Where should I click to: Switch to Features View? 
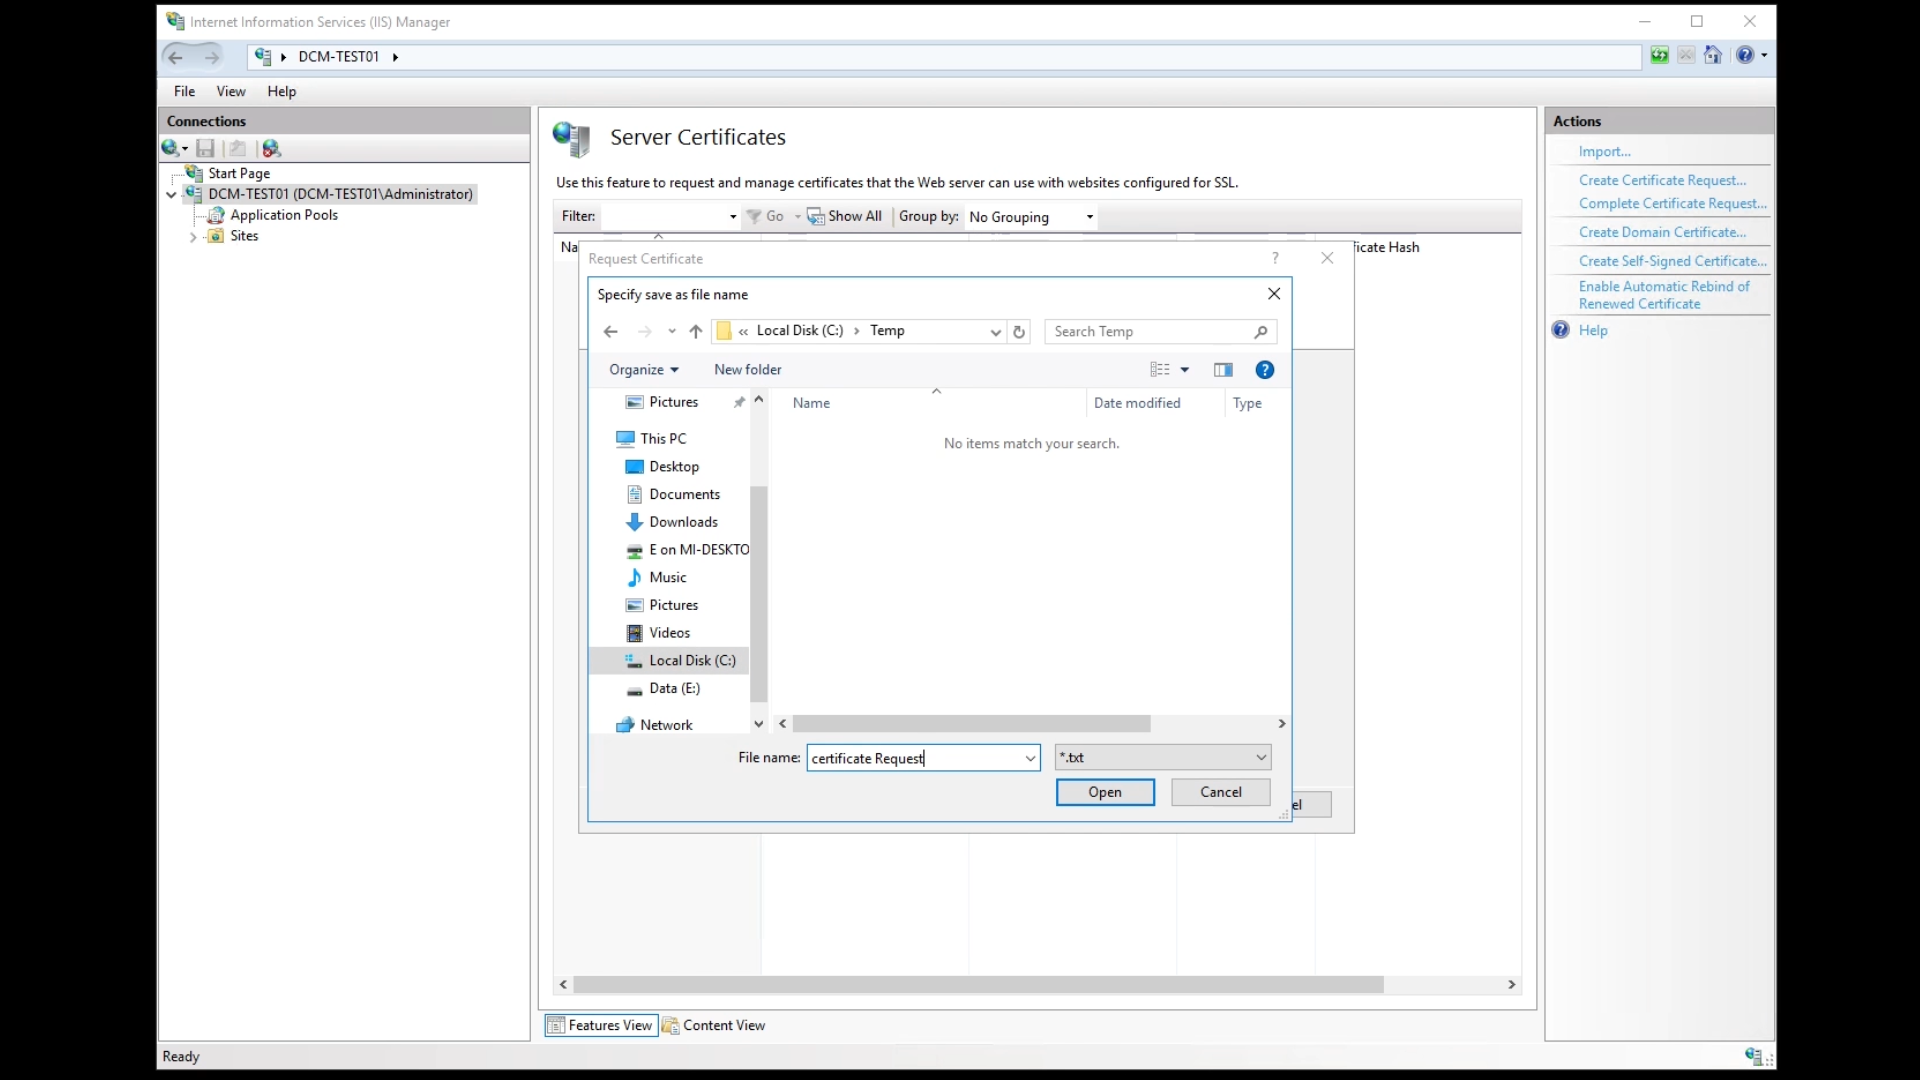coord(601,1025)
